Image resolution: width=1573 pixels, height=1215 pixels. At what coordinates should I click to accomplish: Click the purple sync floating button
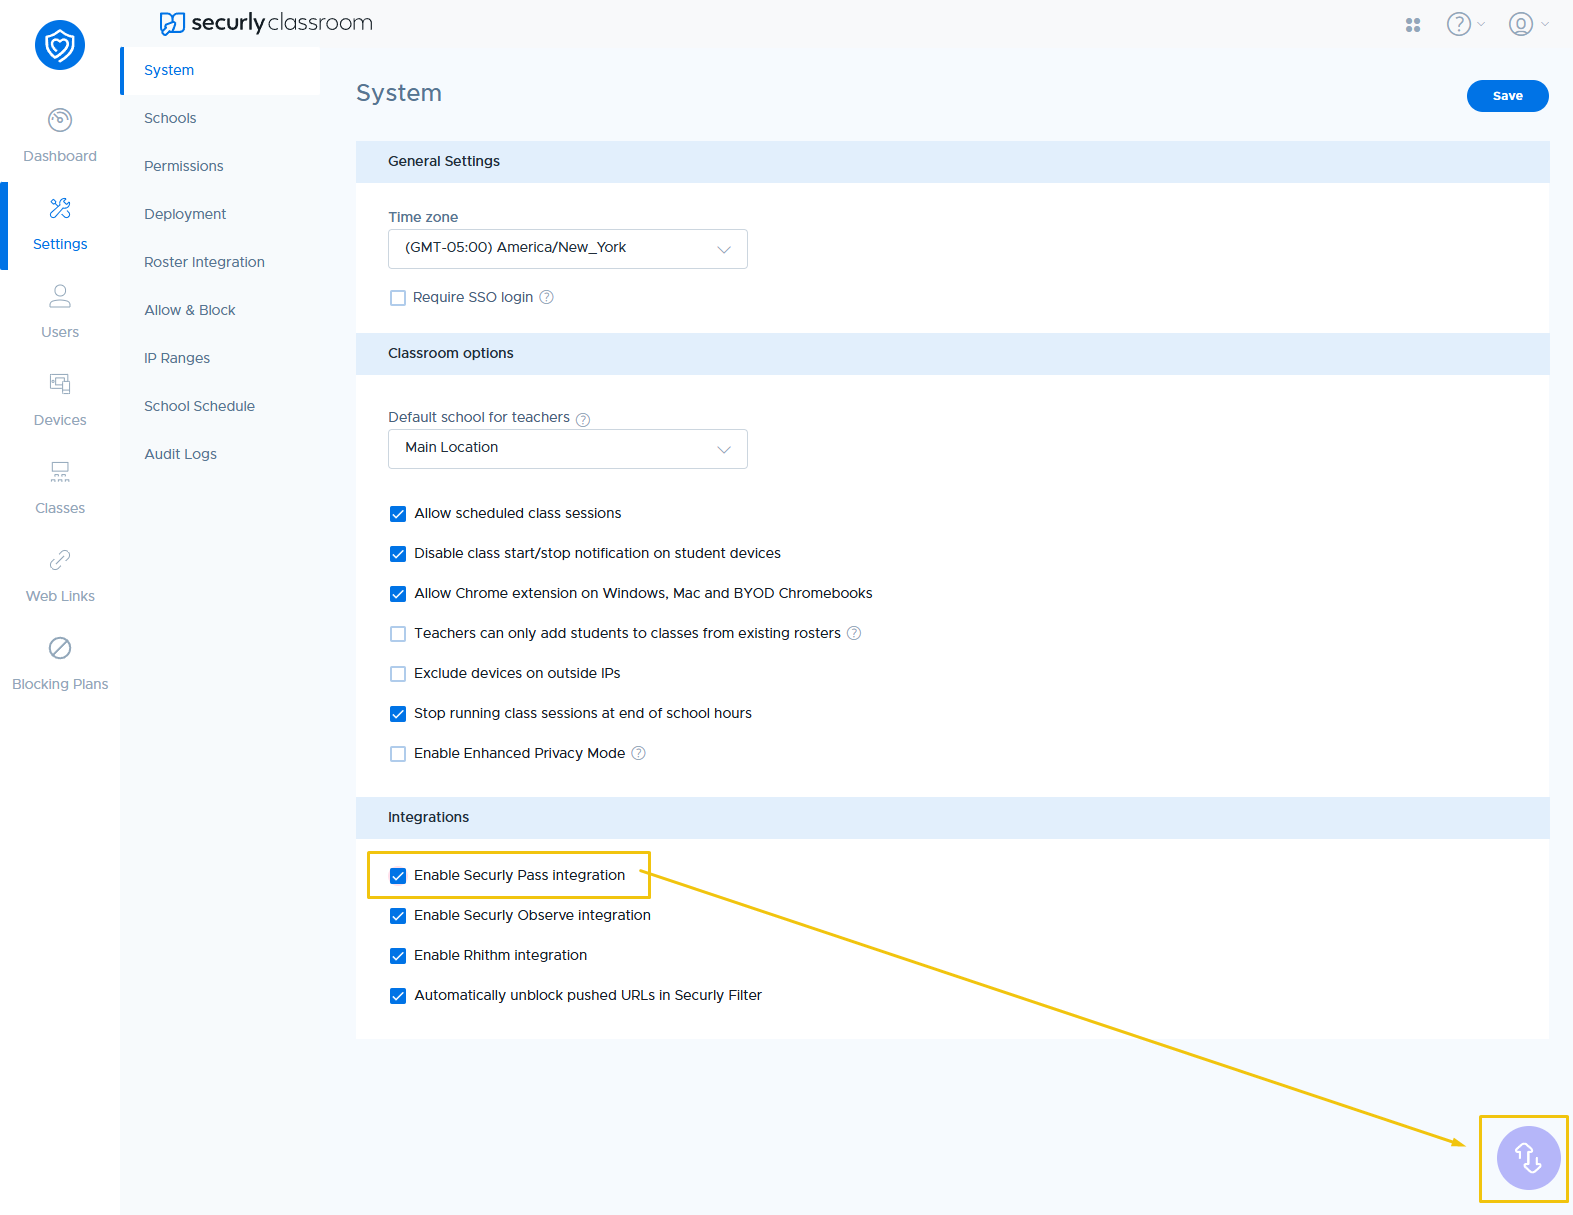(x=1528, y=1158)
